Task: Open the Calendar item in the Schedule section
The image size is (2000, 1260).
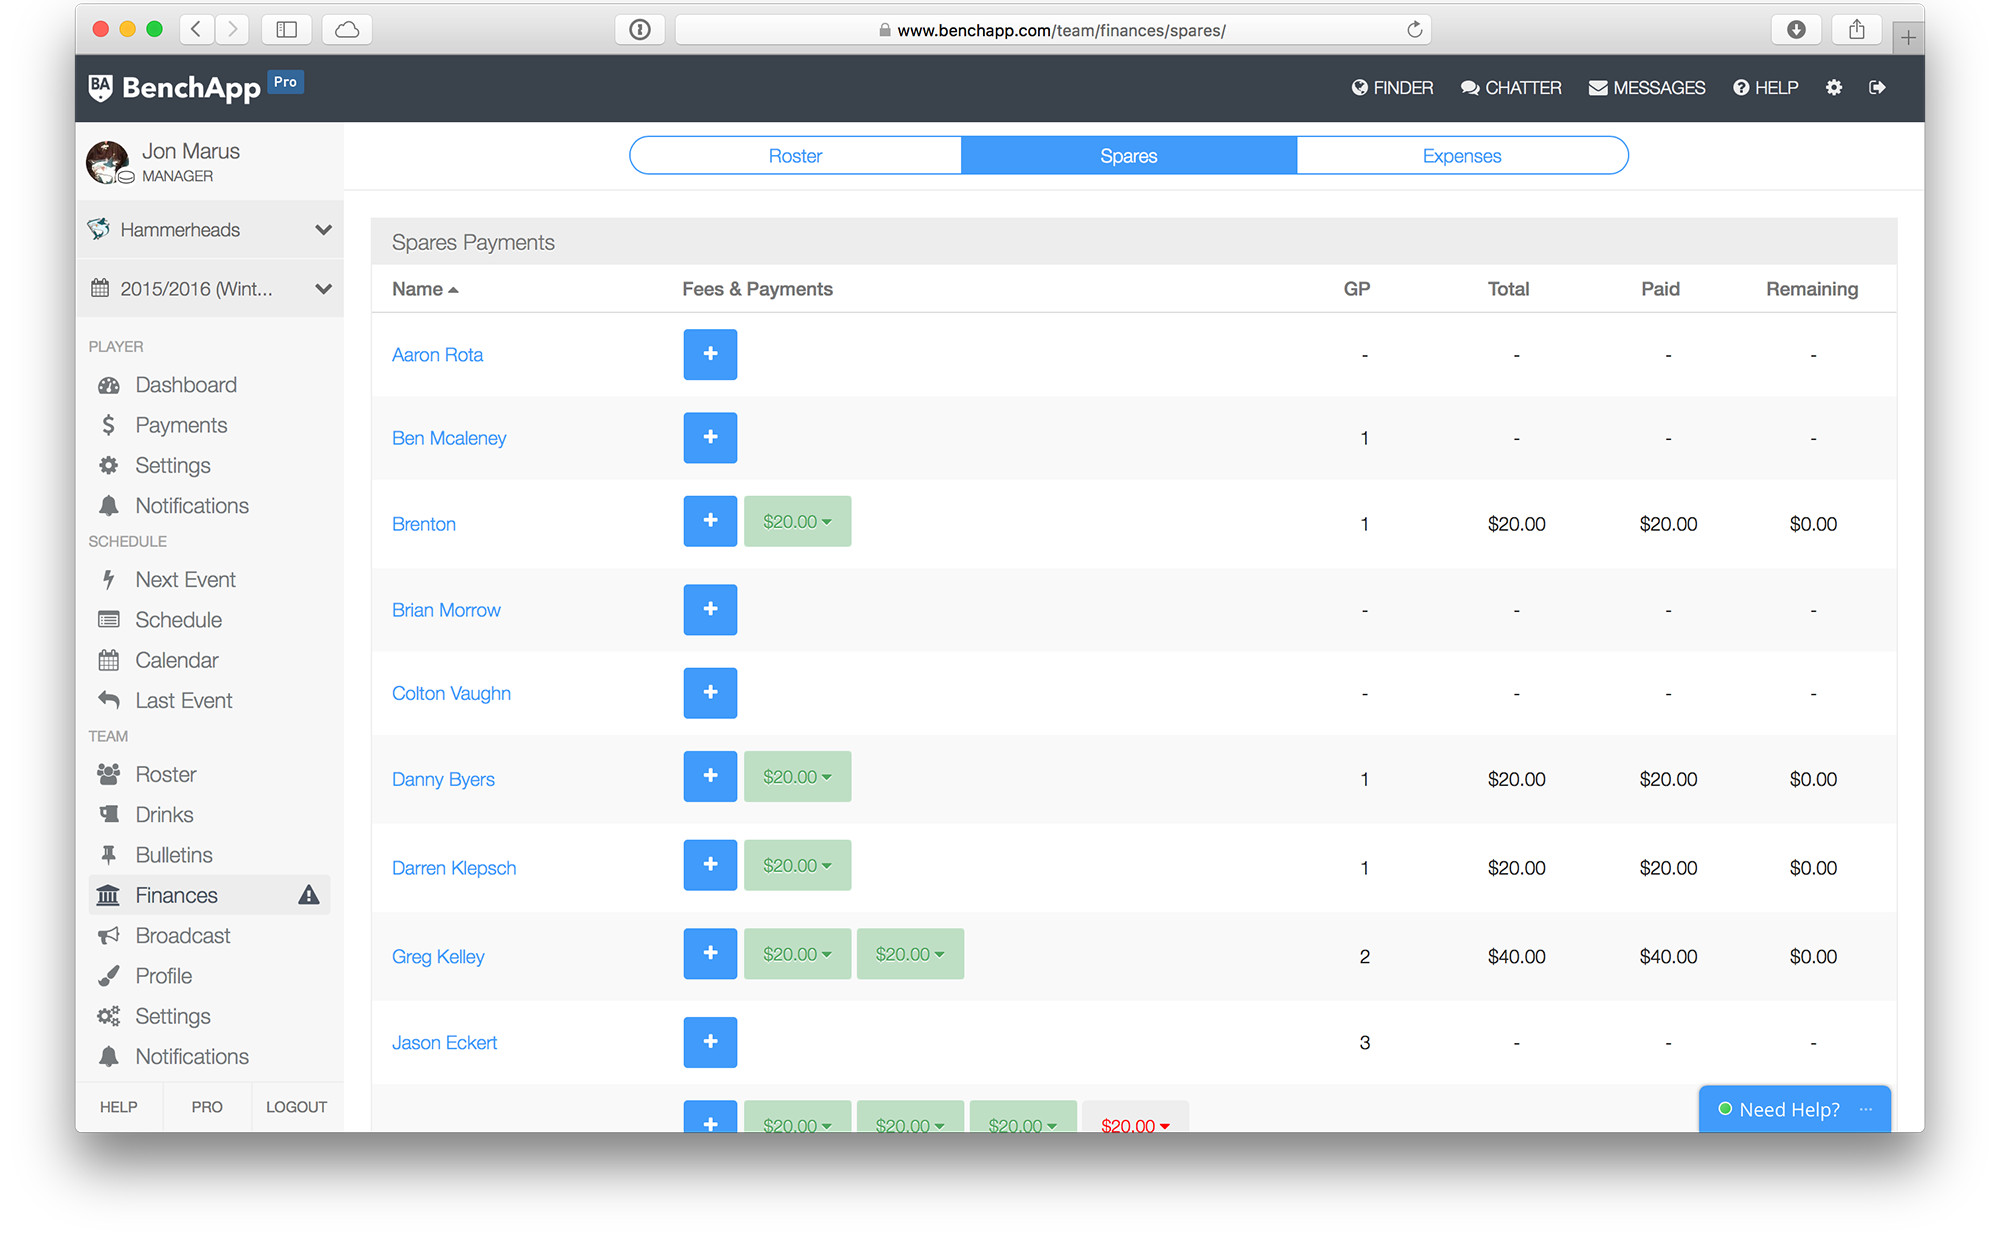Action: 177,659
